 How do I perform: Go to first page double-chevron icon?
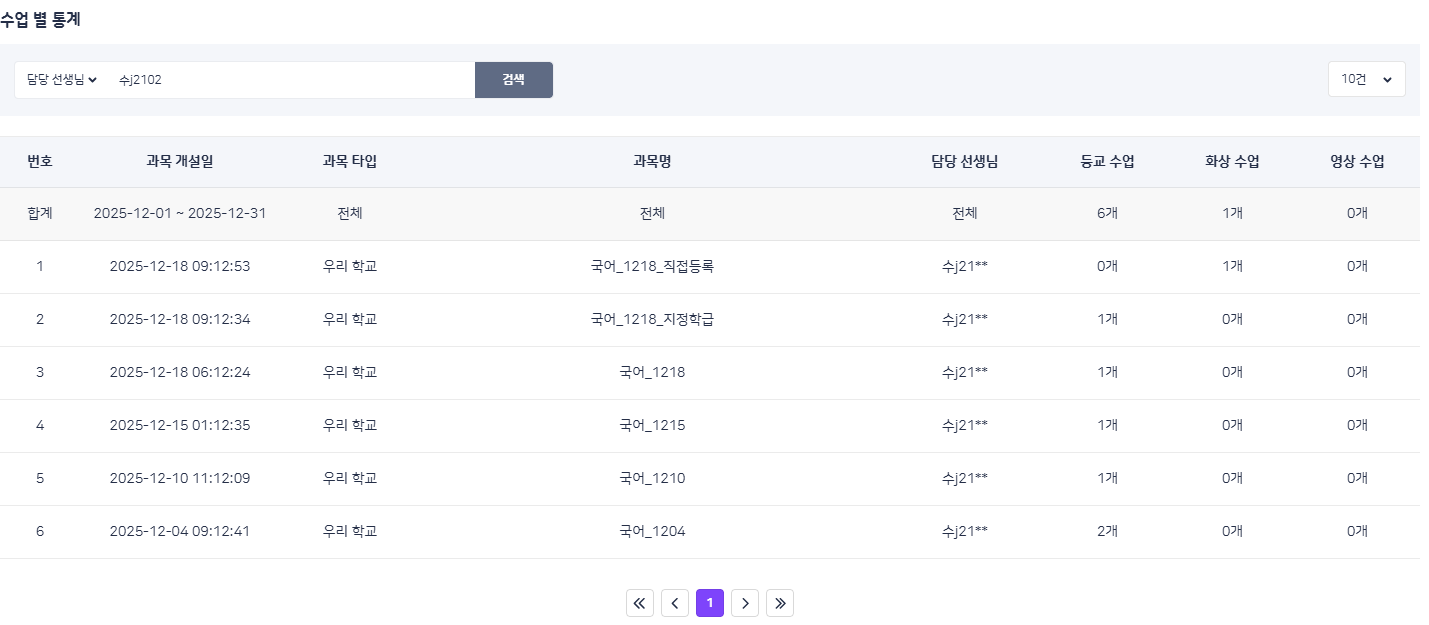[640, 603]
